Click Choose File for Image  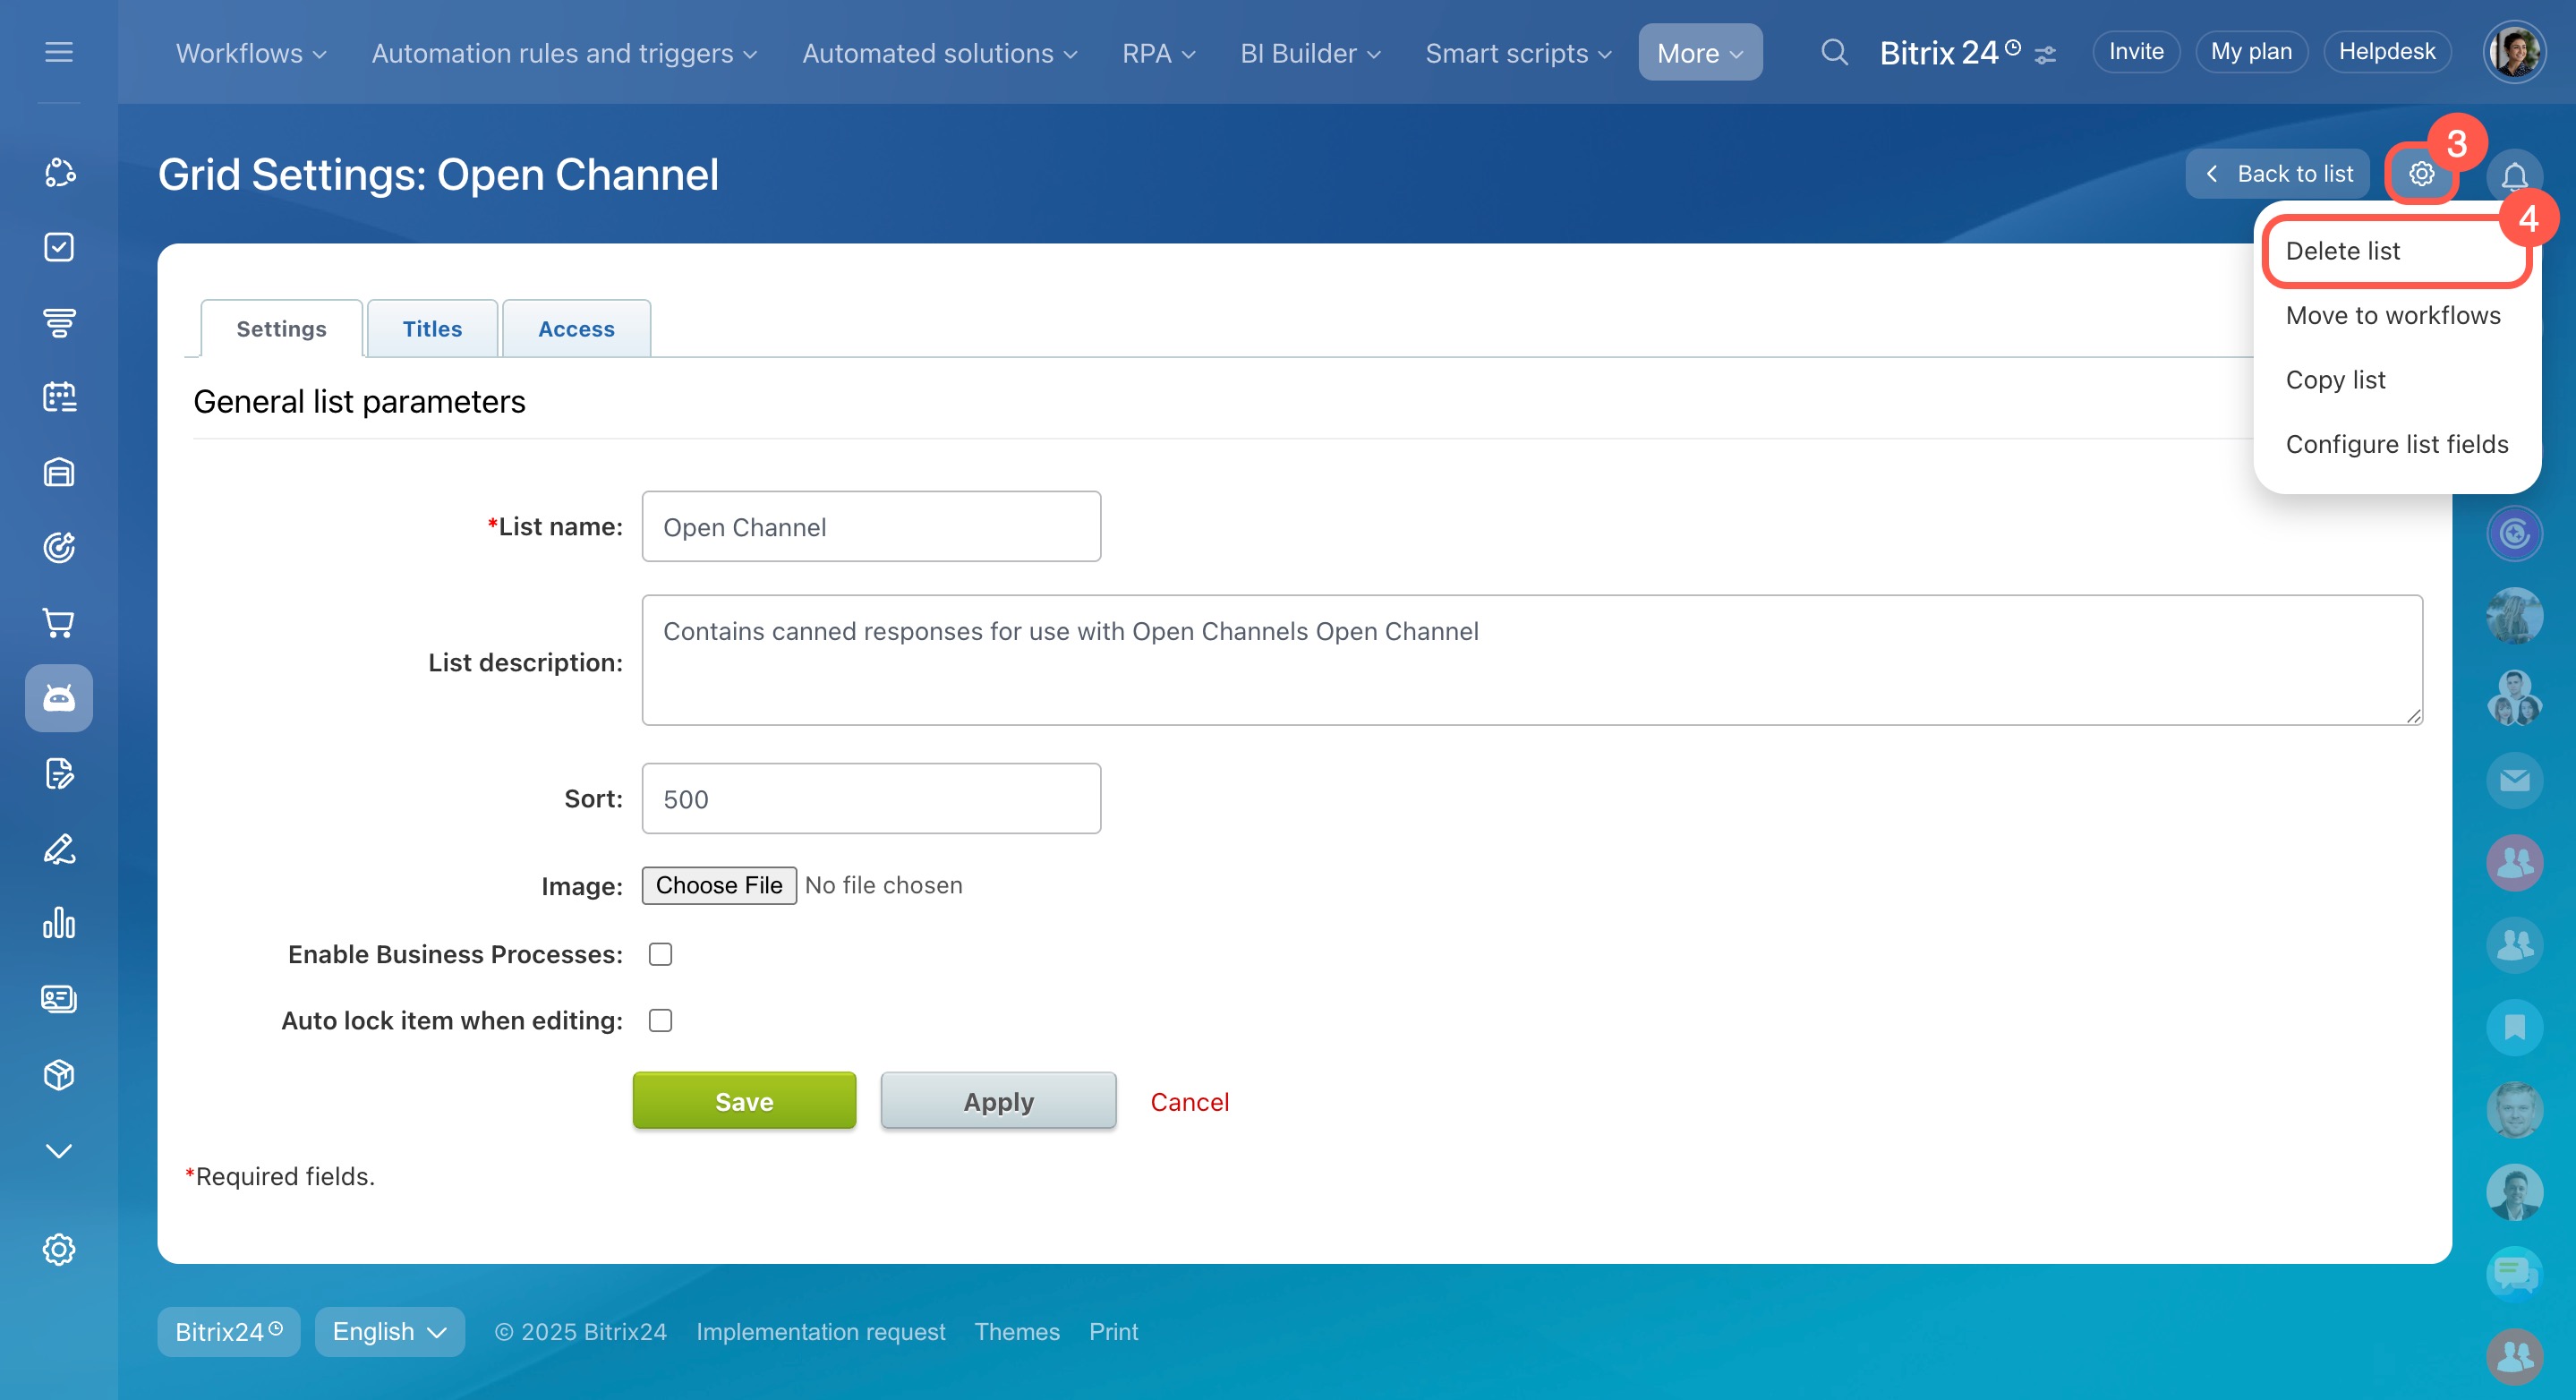click(719, 885)
